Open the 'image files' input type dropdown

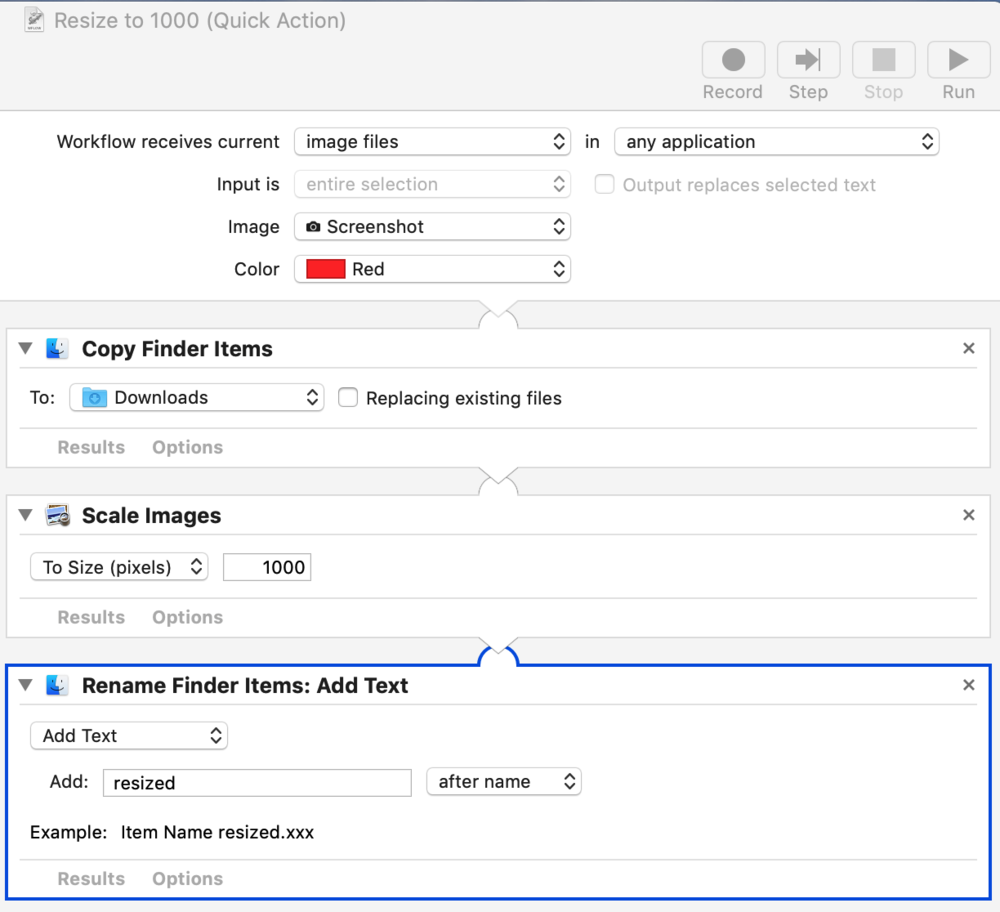(432, 142)
